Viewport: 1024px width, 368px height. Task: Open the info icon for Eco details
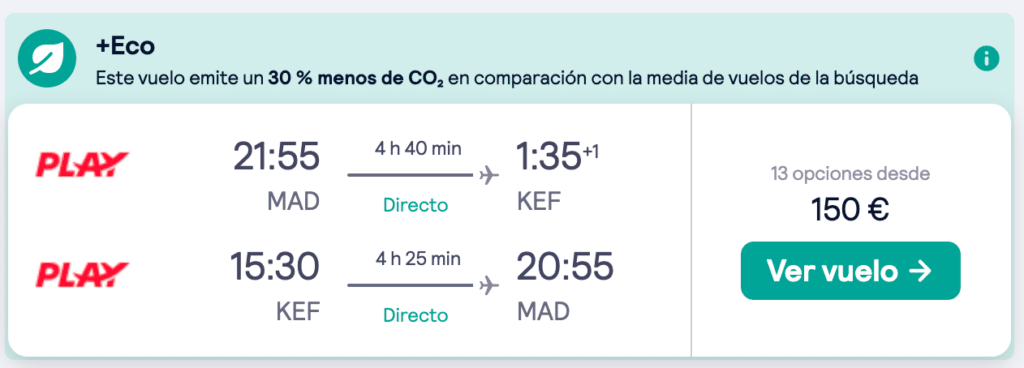click(x=987, y=59)
